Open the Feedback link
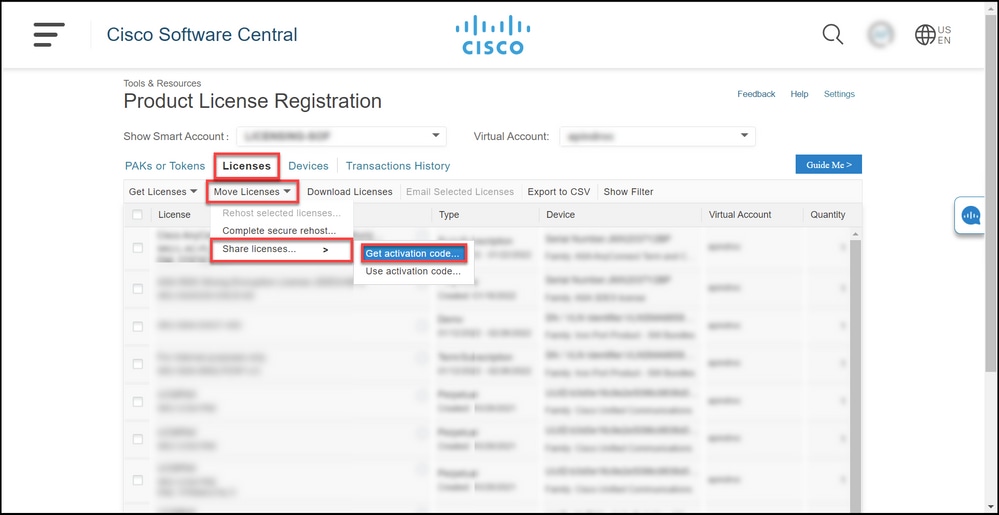Screen dimensions: 999x515 tap(756, 94)
